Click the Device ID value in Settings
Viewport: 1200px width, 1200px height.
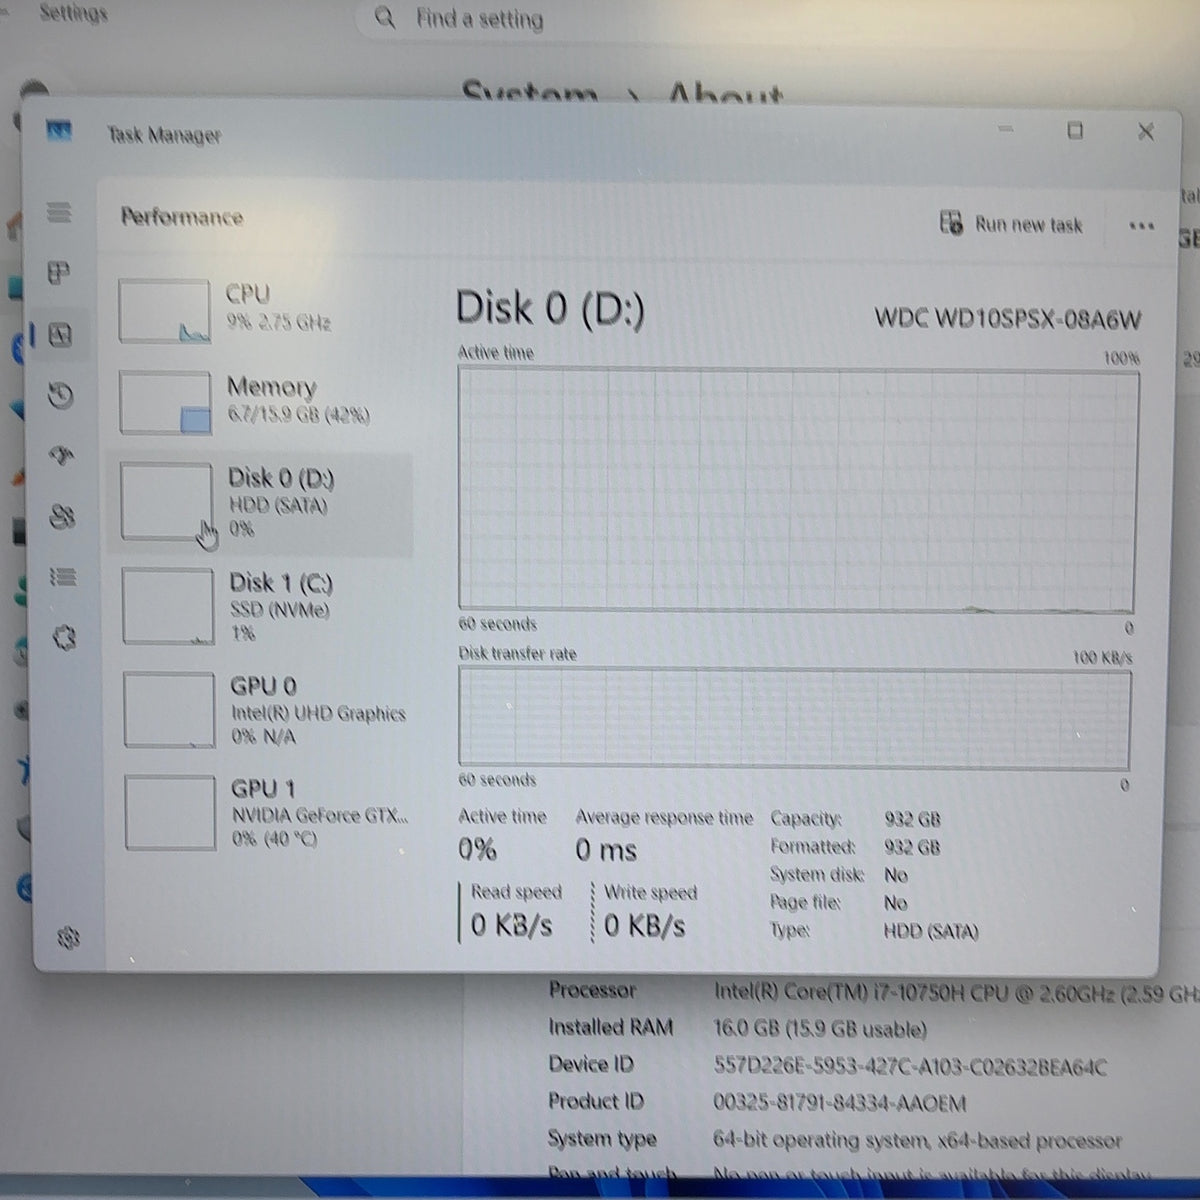point(910,1066)
